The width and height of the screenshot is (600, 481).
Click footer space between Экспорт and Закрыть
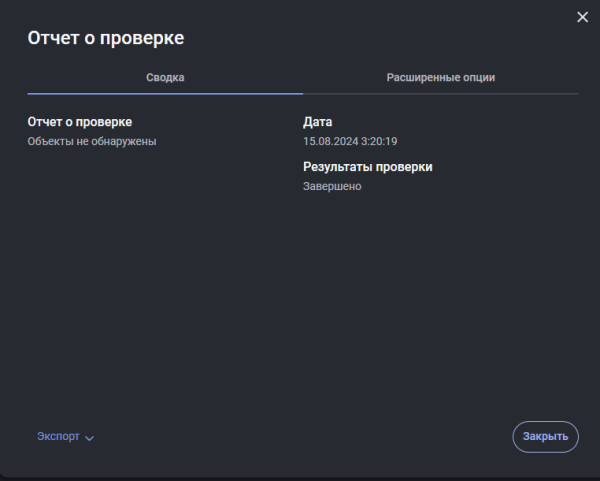pyautogui.click(x=300, y=437)
